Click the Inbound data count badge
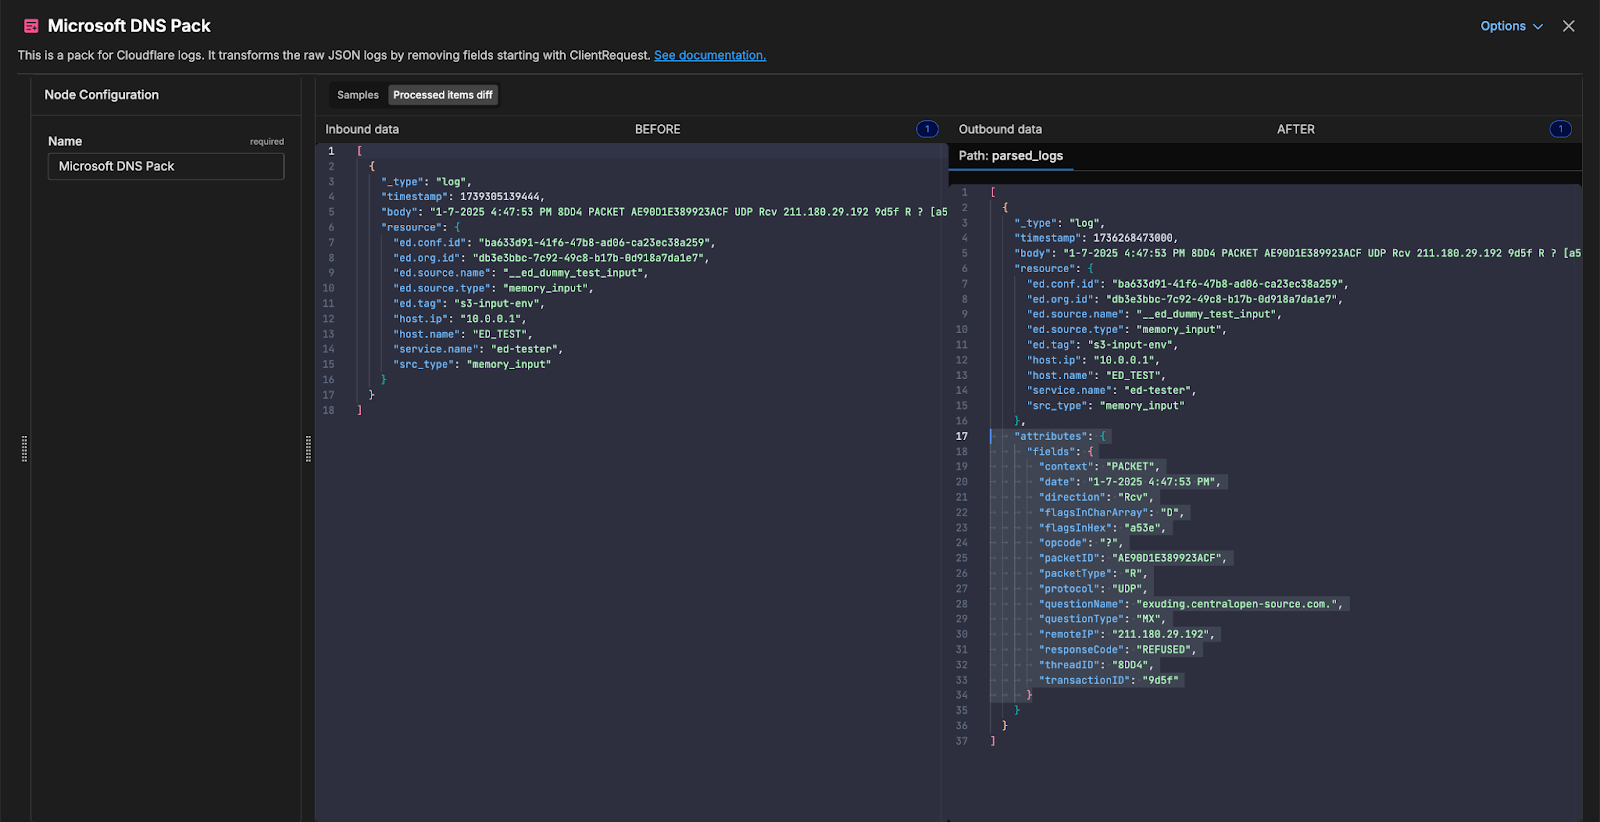Image resolution: width=1600 pixels, height=822 pixels. click(927, 129)
